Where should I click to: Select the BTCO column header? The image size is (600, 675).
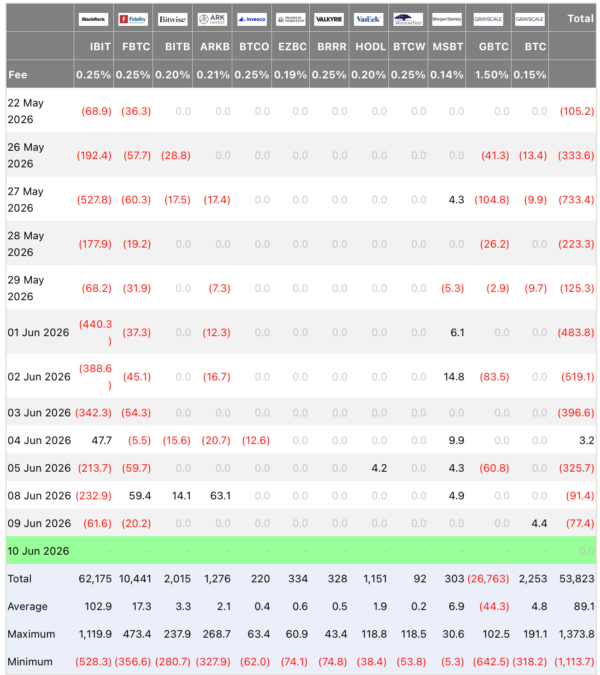coord(254,46)
